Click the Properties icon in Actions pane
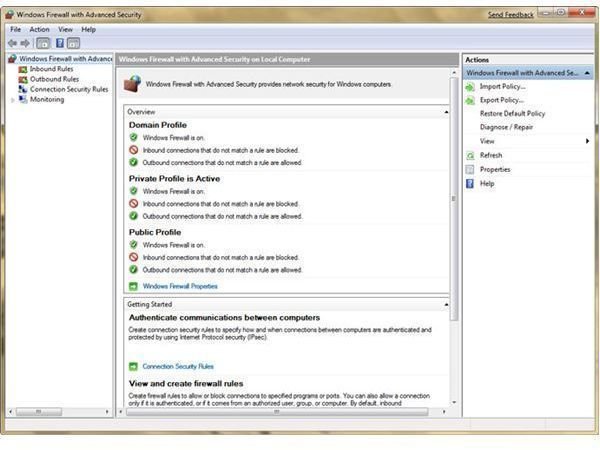This screenshot has height=450, width=600. click(470, 170)
